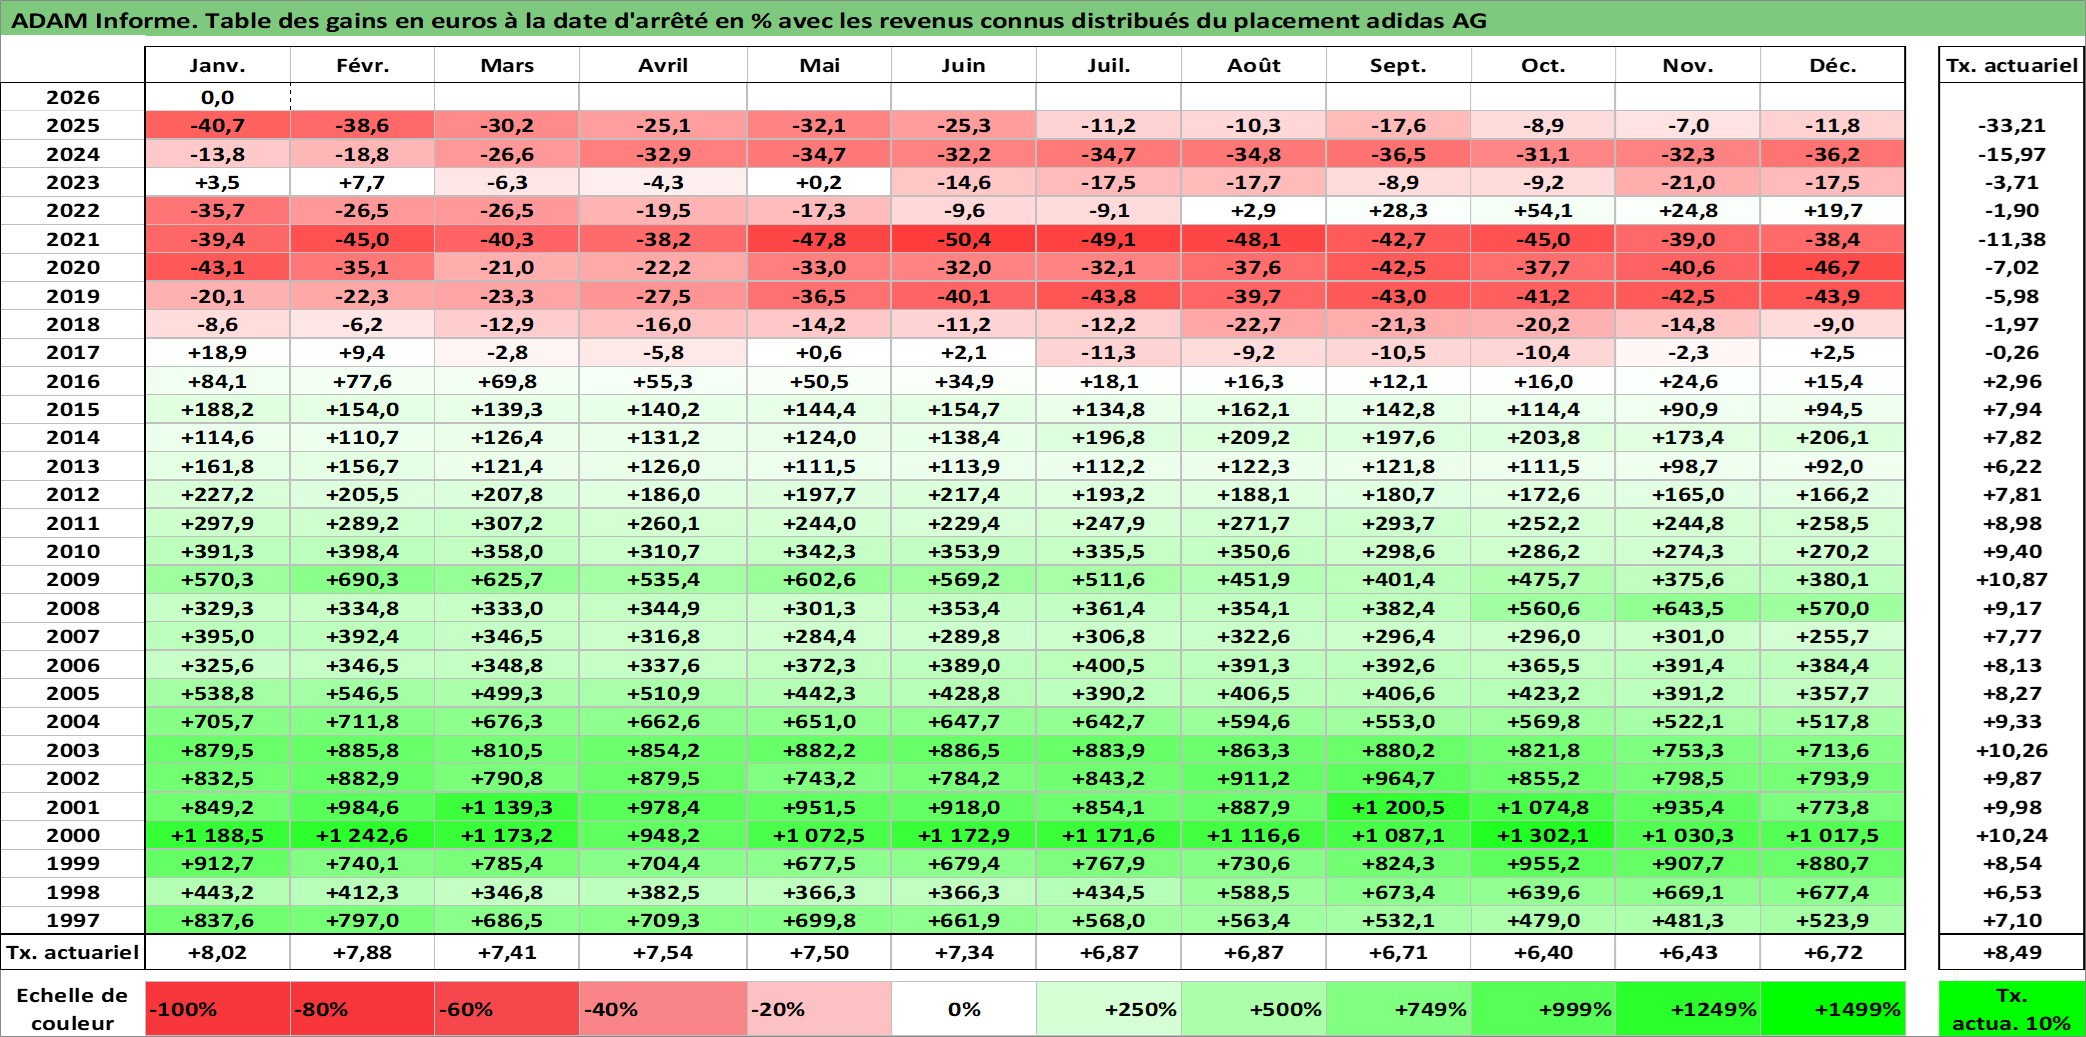
Task: Click the 'Tx. actuariel' column header at right
Action: [2011, 65]
